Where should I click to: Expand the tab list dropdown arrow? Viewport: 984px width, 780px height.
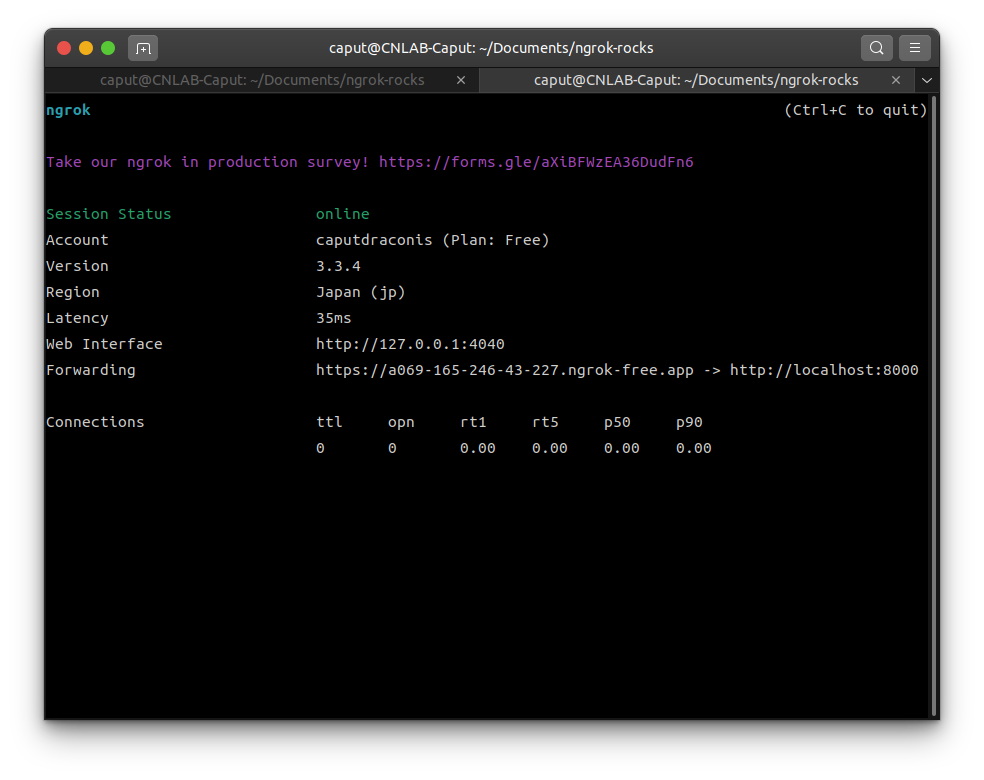(x=927, y=80)
